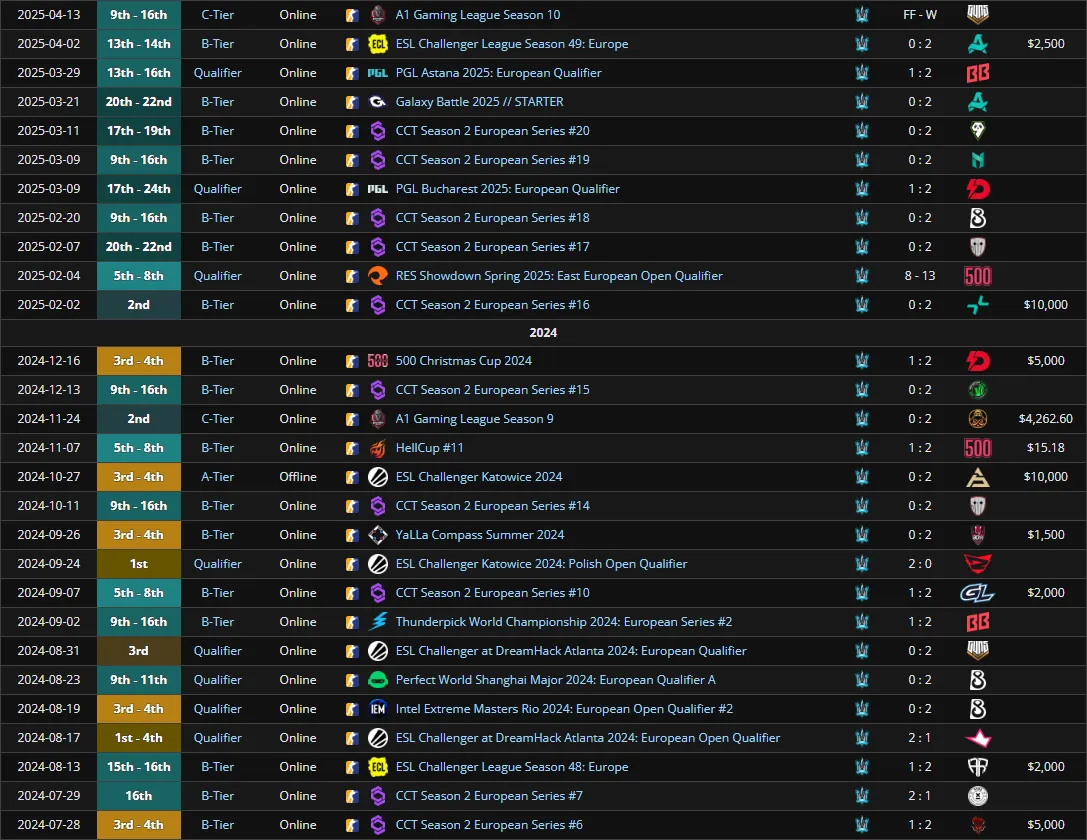Click date 2024-12-16

coord(49,361)
